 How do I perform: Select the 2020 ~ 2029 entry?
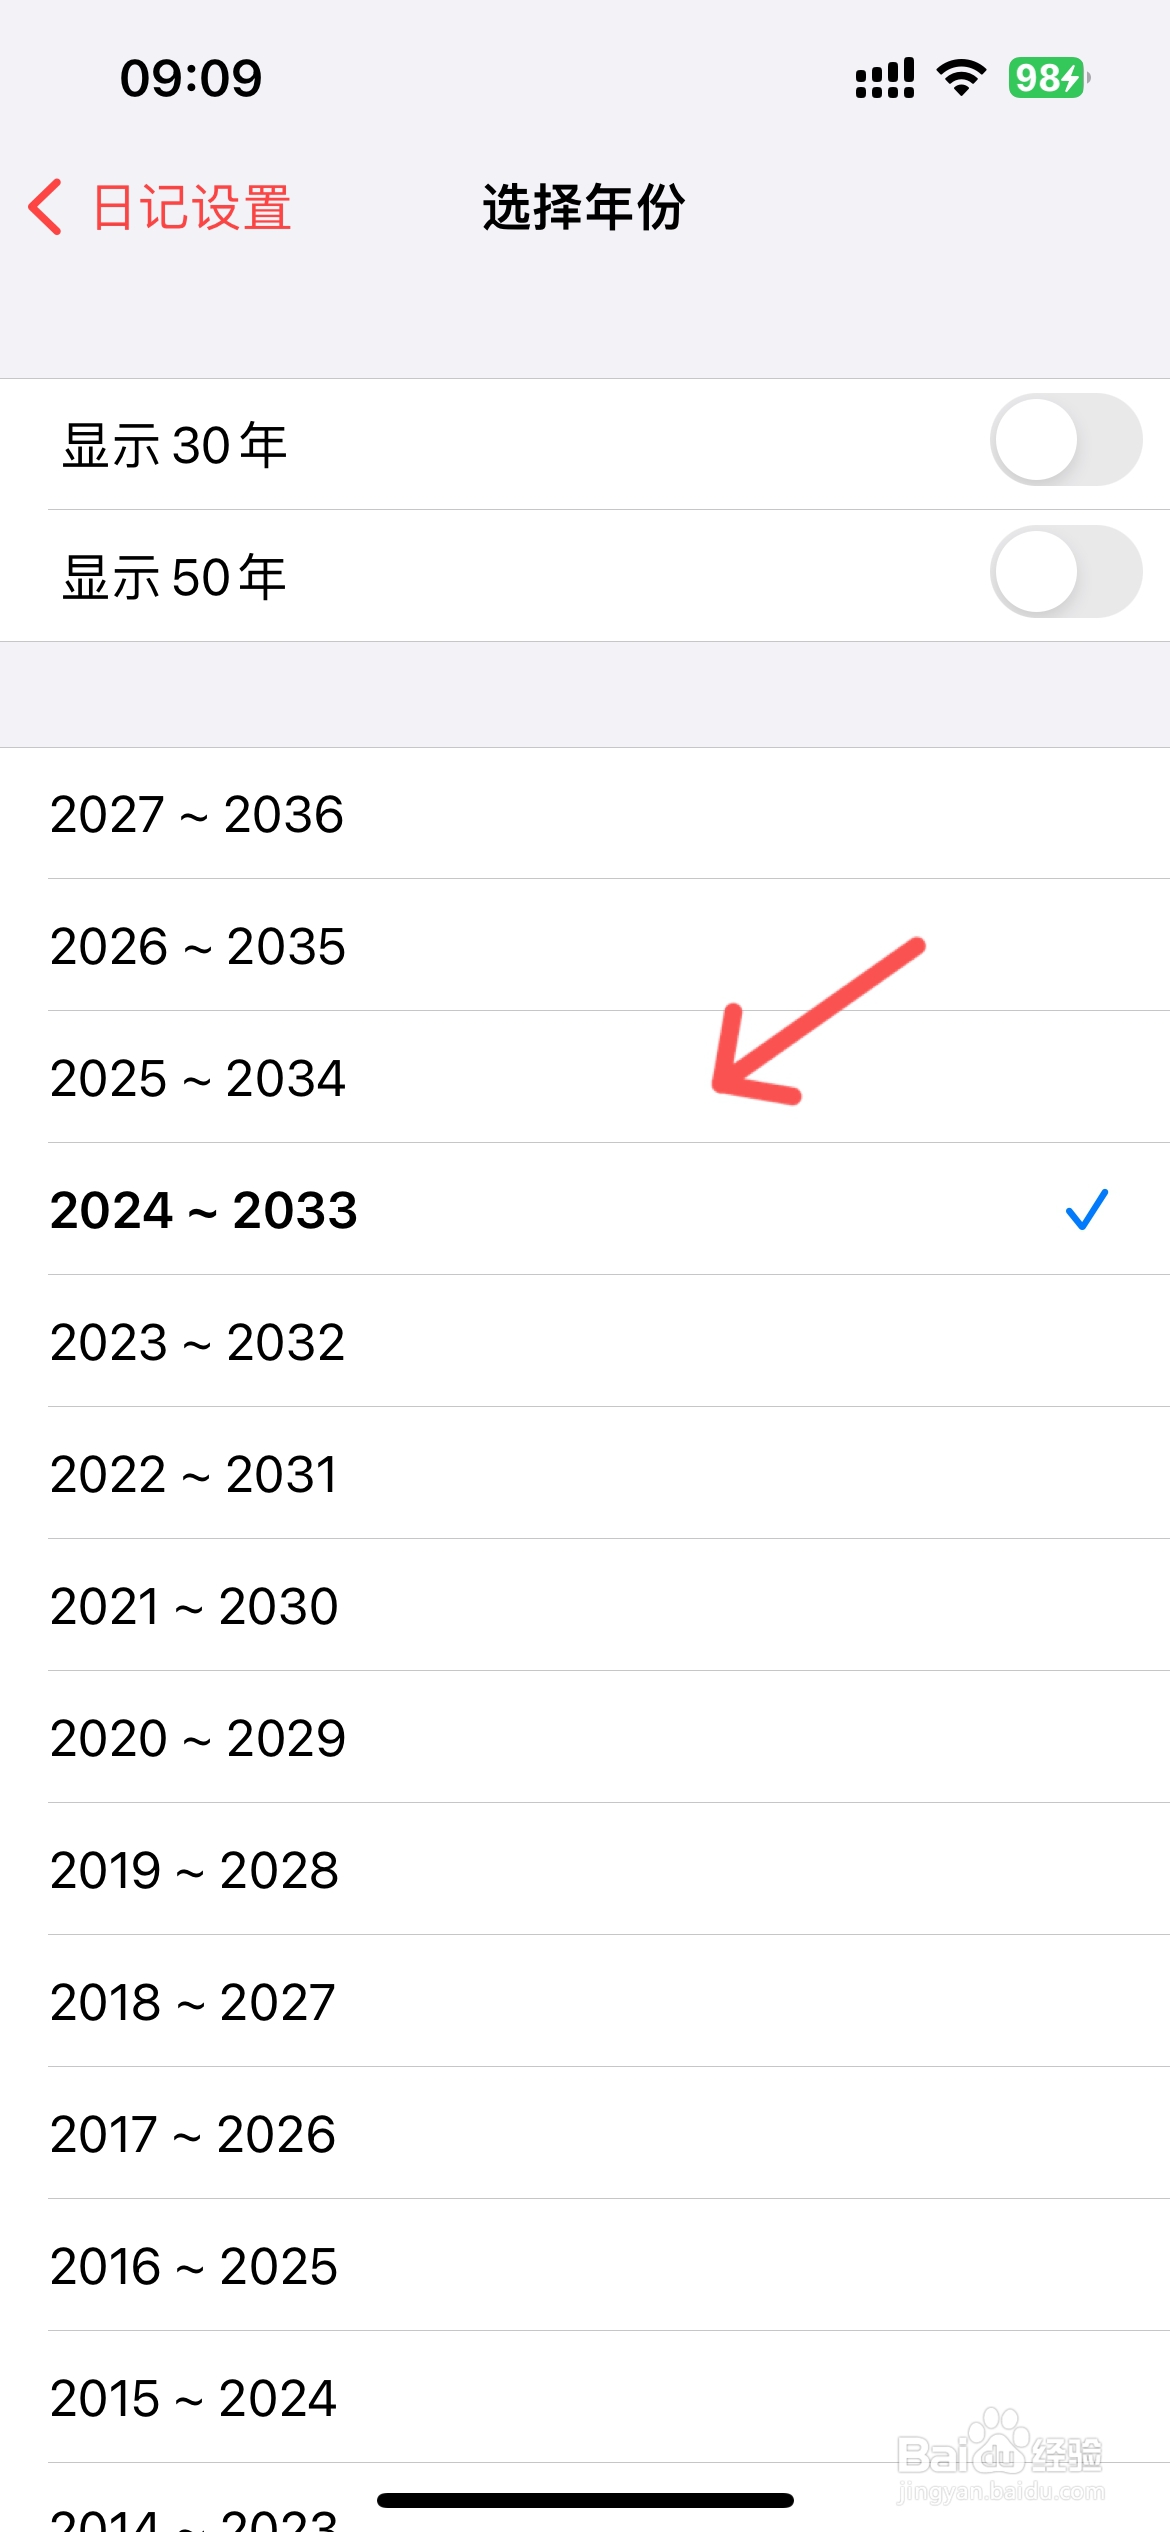[585, 1738]
